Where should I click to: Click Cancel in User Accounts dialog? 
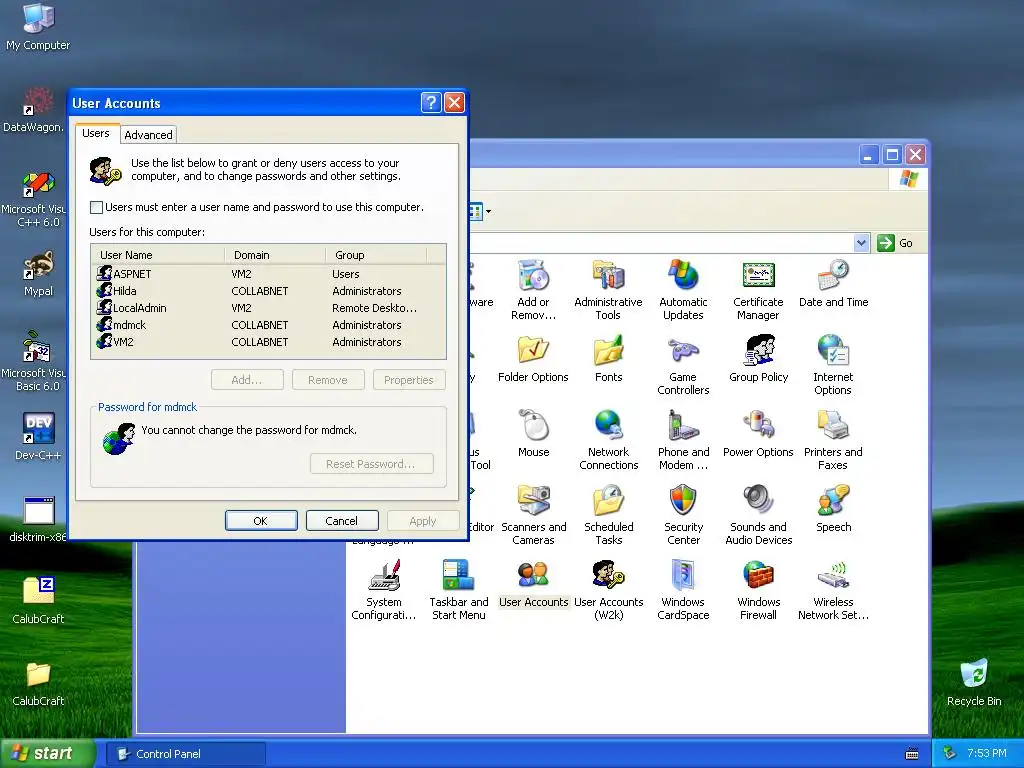pyautogui.click(x=342, y=520)
